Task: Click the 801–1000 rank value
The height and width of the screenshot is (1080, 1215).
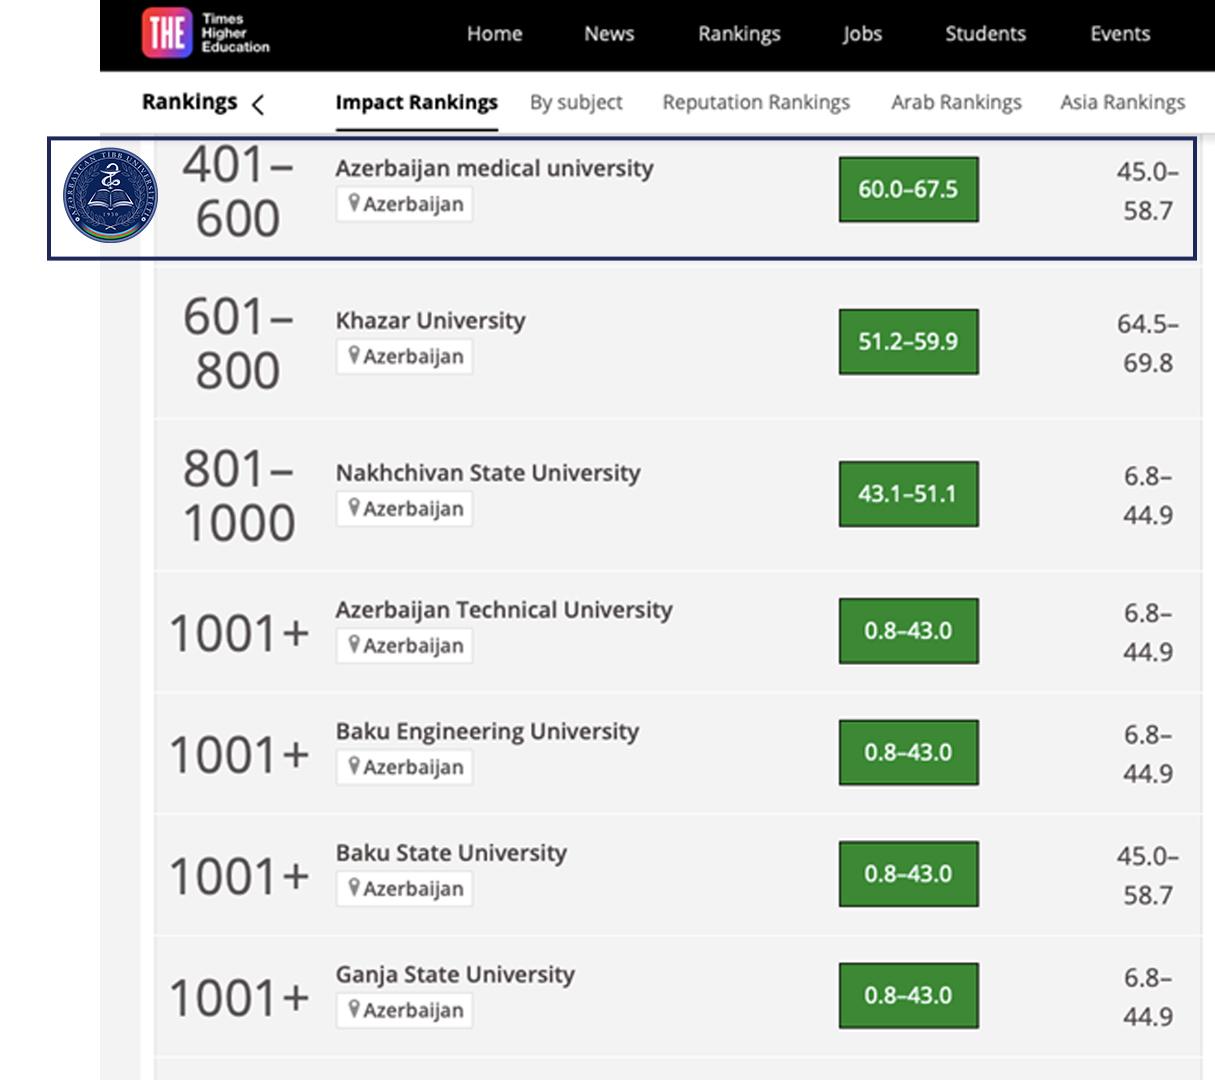Action: [238, 495]
